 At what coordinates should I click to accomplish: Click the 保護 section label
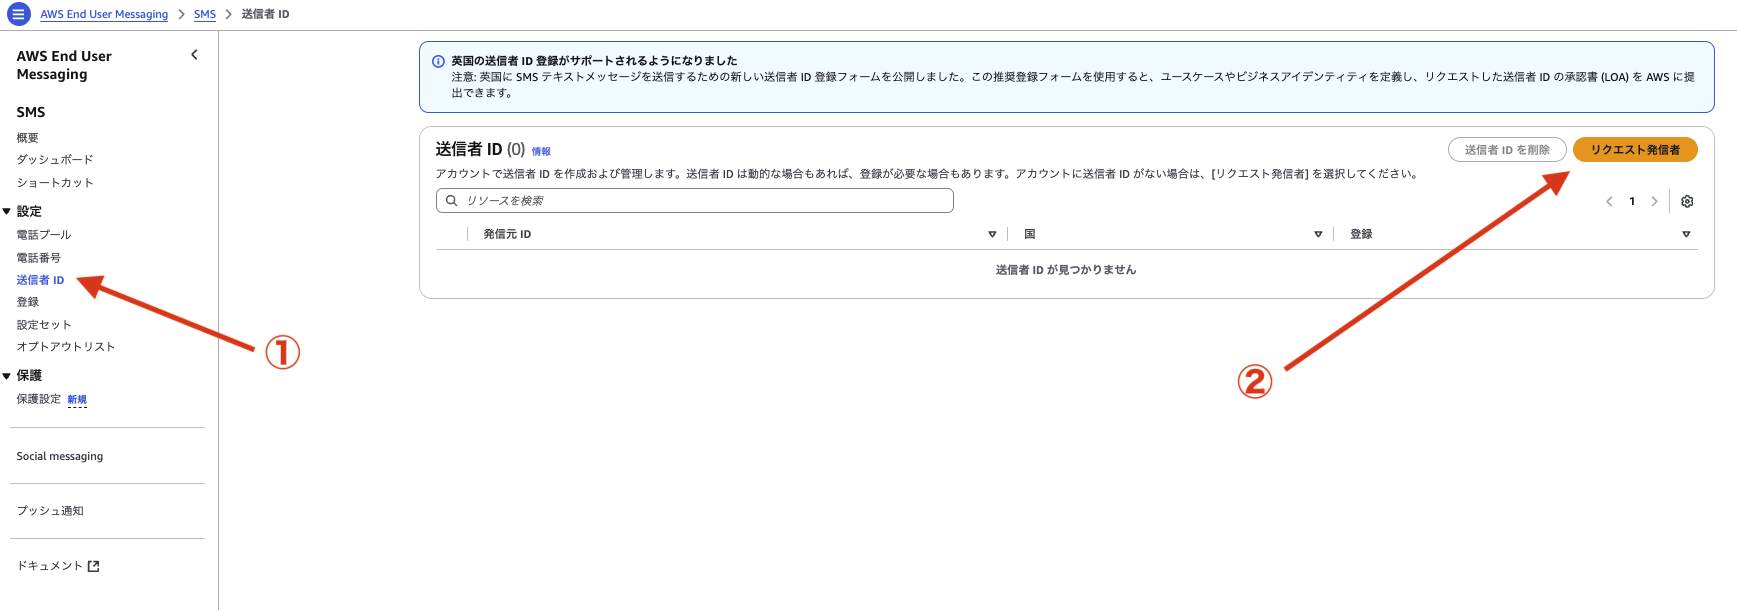[x=29, y=375]
